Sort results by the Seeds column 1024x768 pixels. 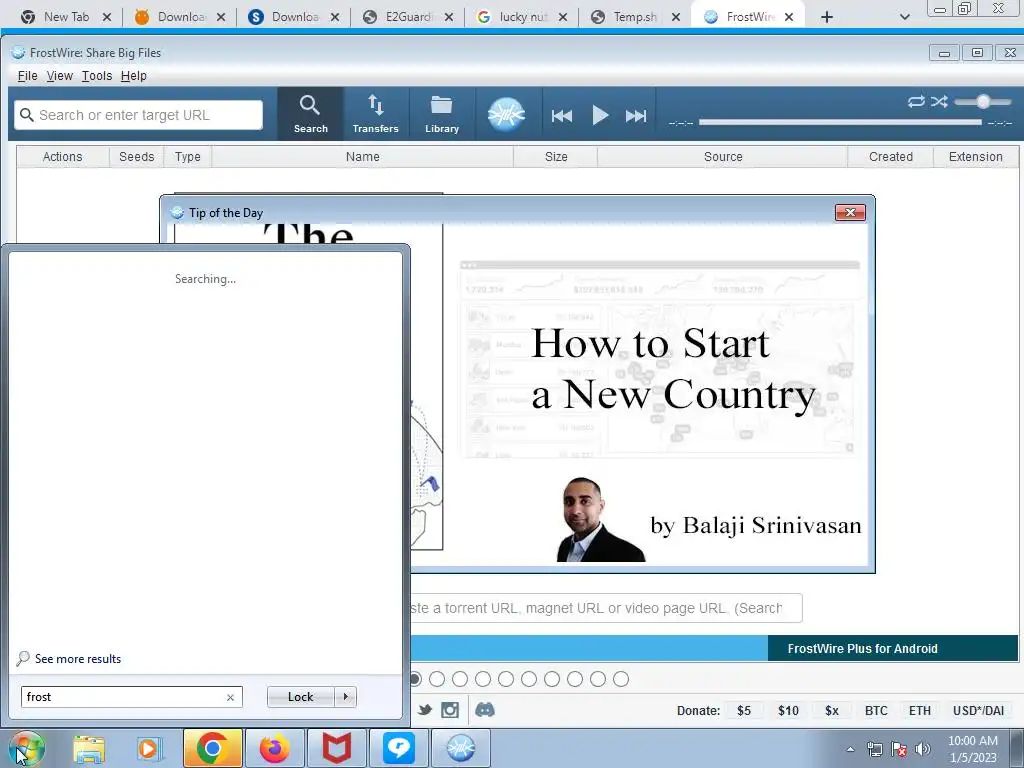tap(136, 157)
